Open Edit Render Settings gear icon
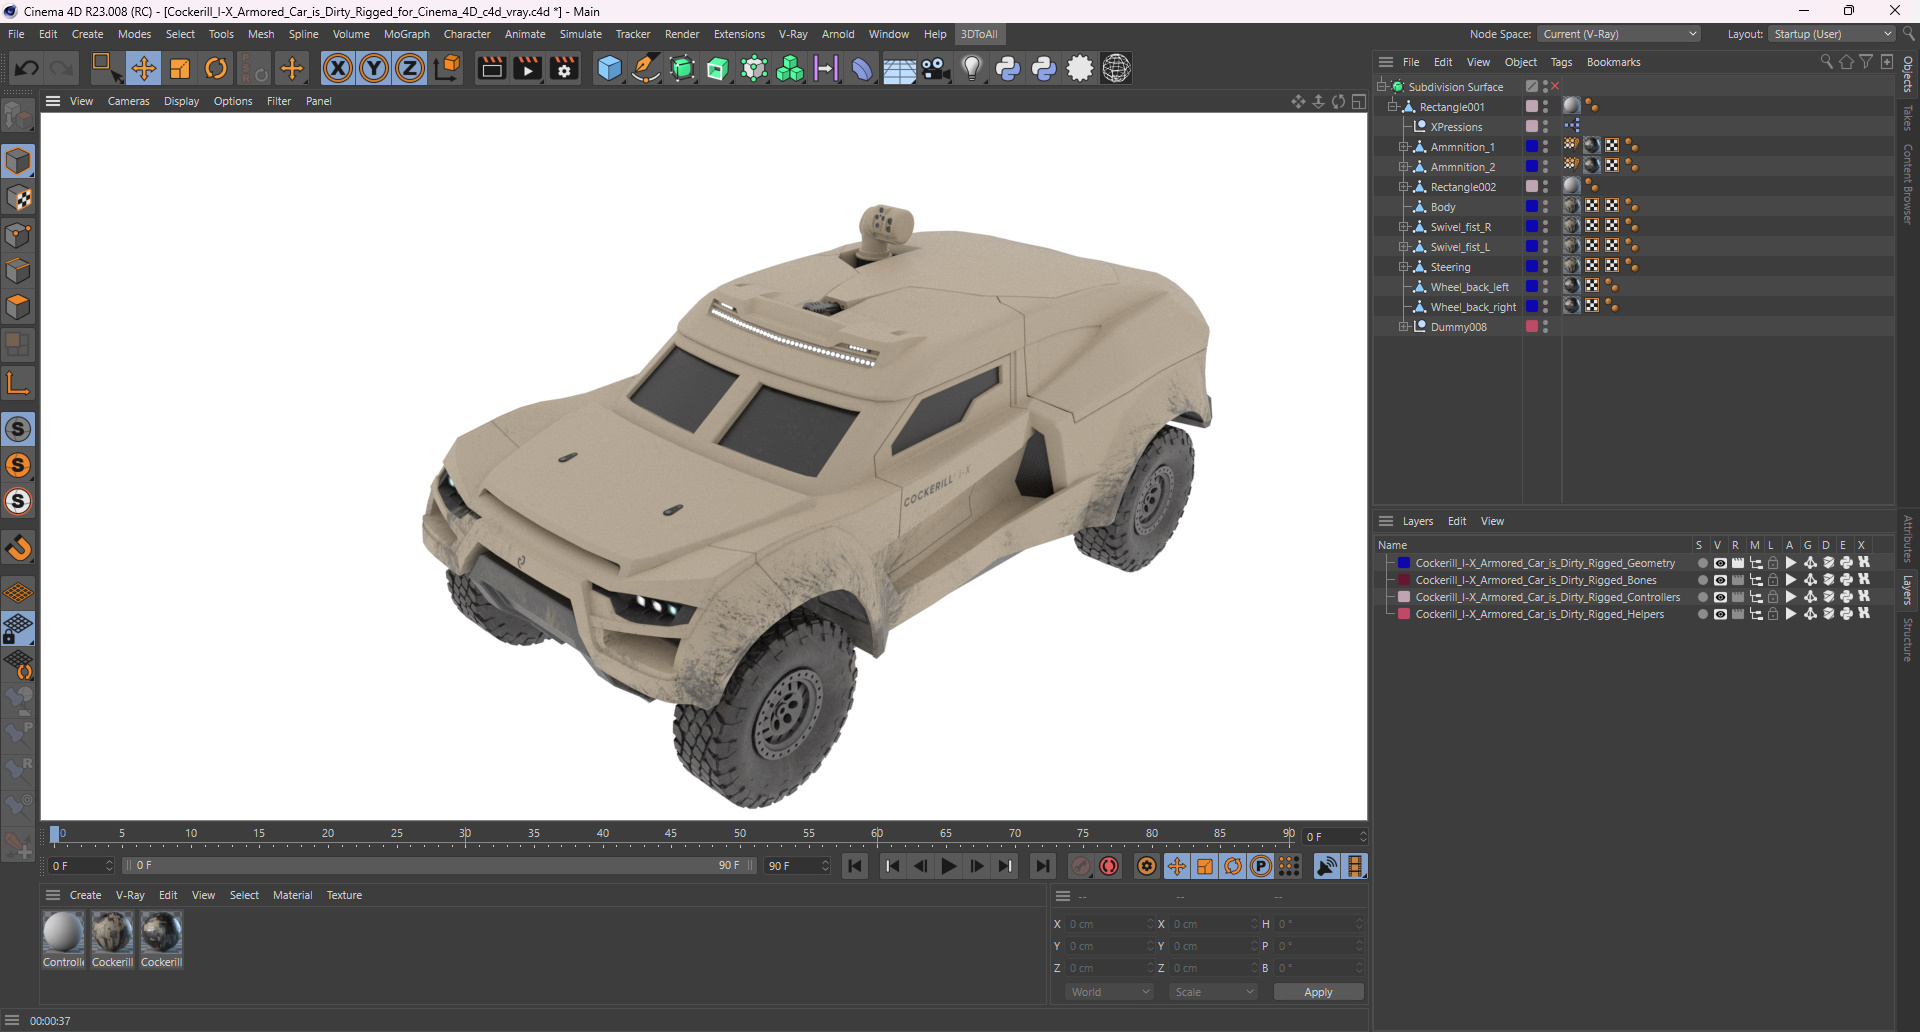The width and height of the screenshot is (1920, 1032). [564, 68]
